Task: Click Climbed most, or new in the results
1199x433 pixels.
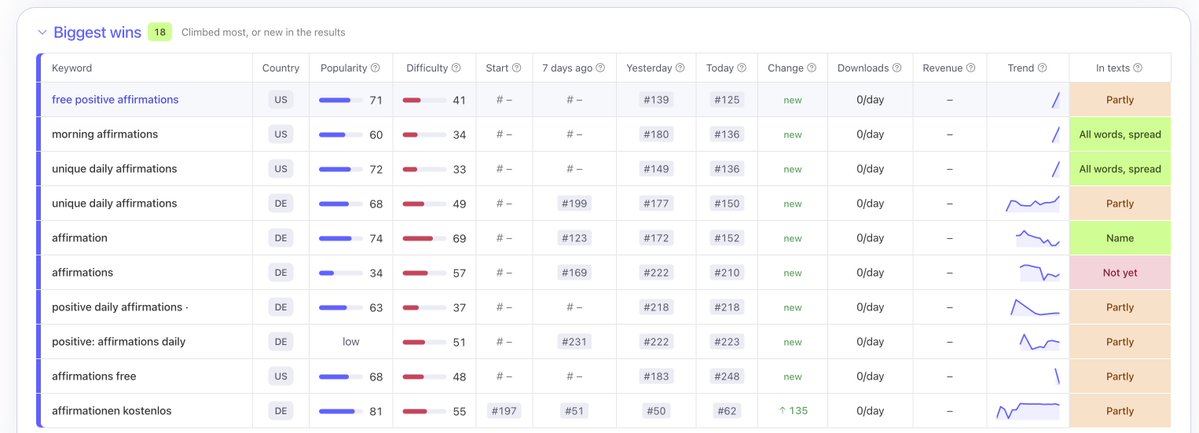Action: pyautogui.click(x=263, y=32)
